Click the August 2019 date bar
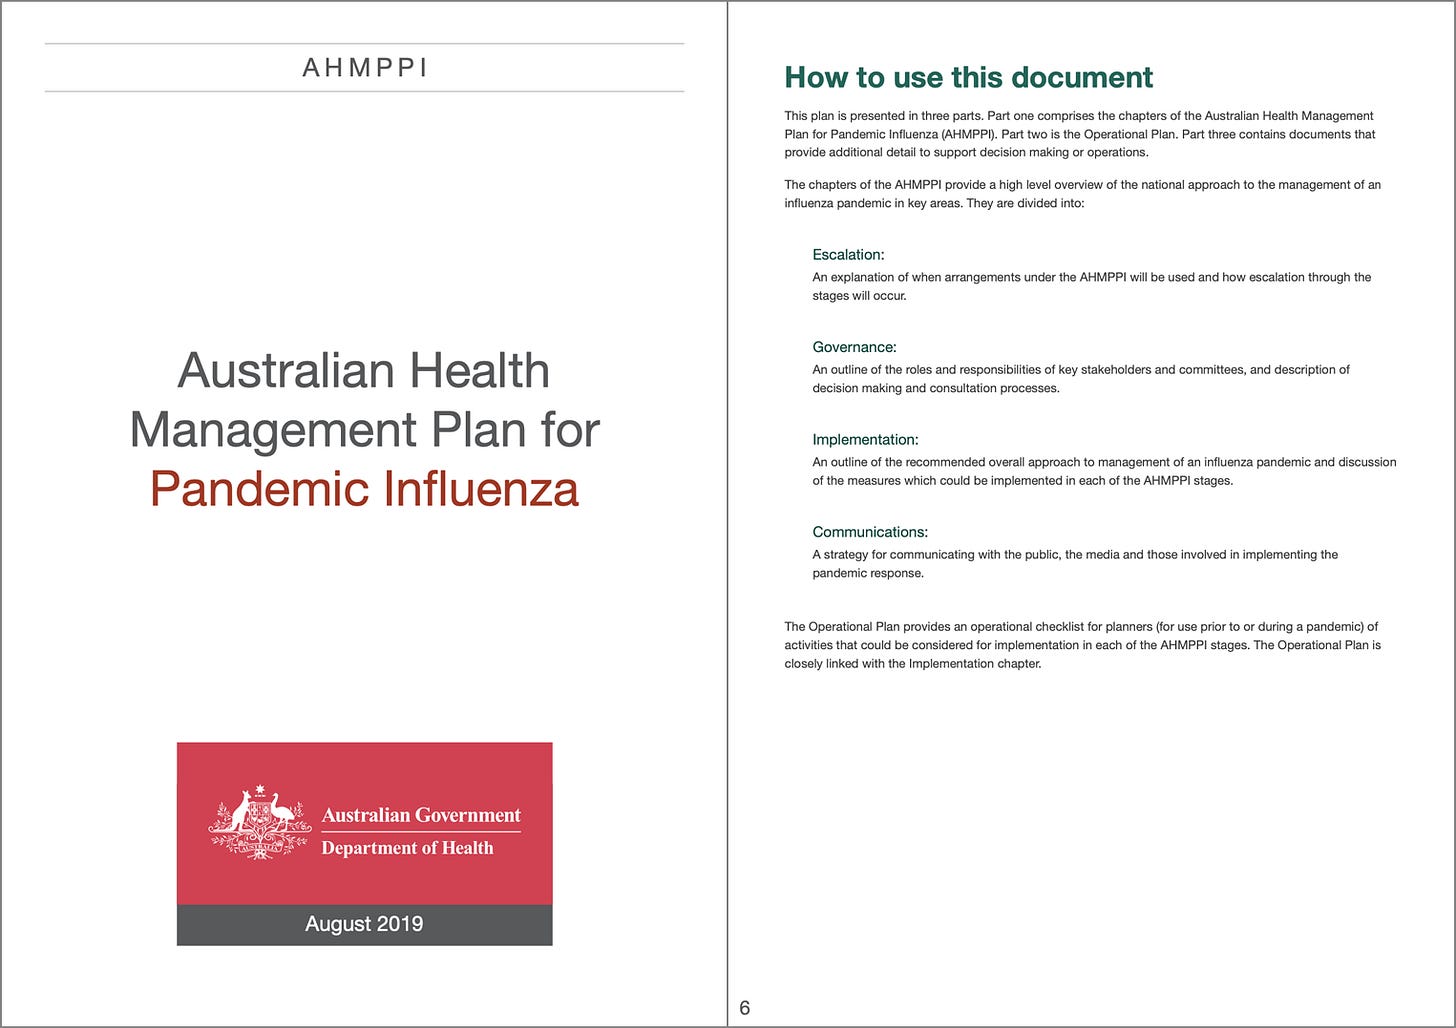Viewport: 1456px width, 1028px height. (364, 923)
